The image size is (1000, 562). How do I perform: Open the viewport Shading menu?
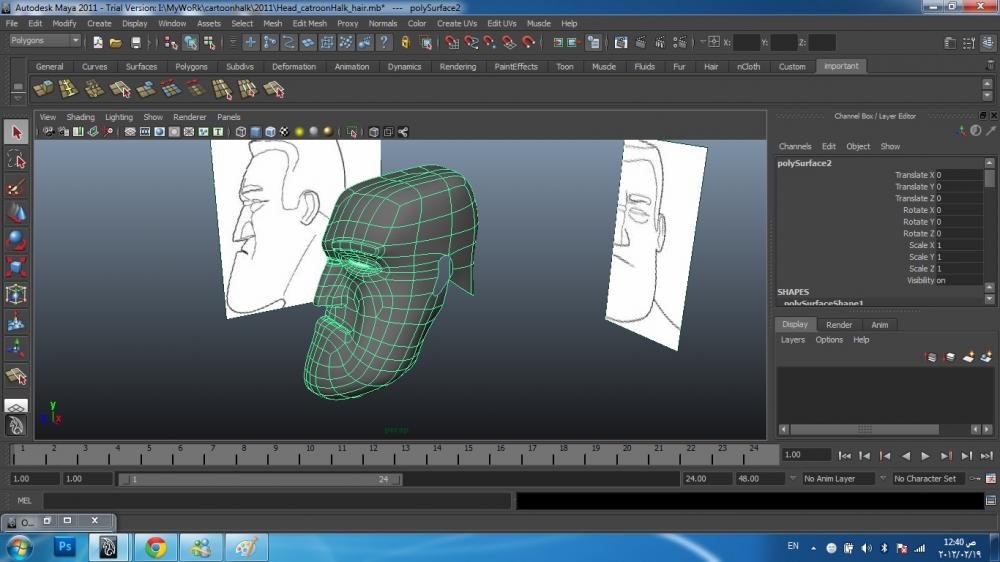point(80,117)
